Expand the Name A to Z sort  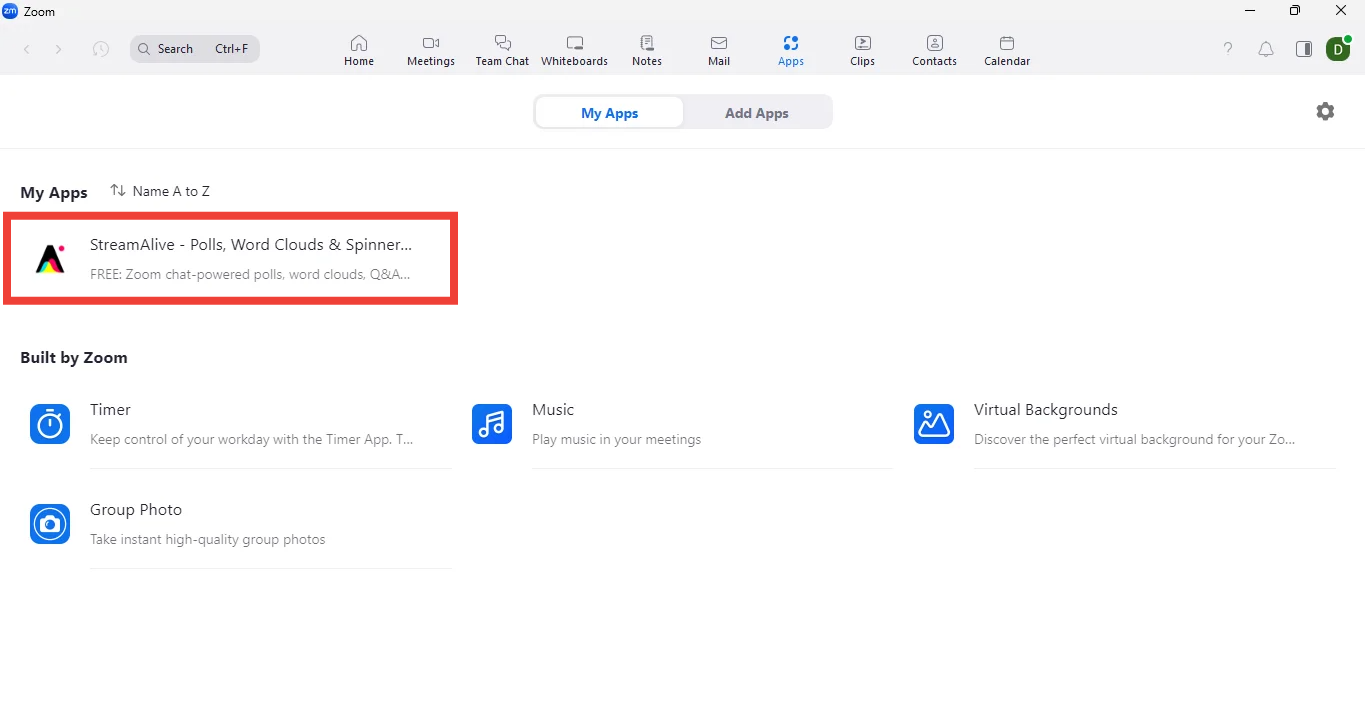pyautogui.click(x=160, y=191)
